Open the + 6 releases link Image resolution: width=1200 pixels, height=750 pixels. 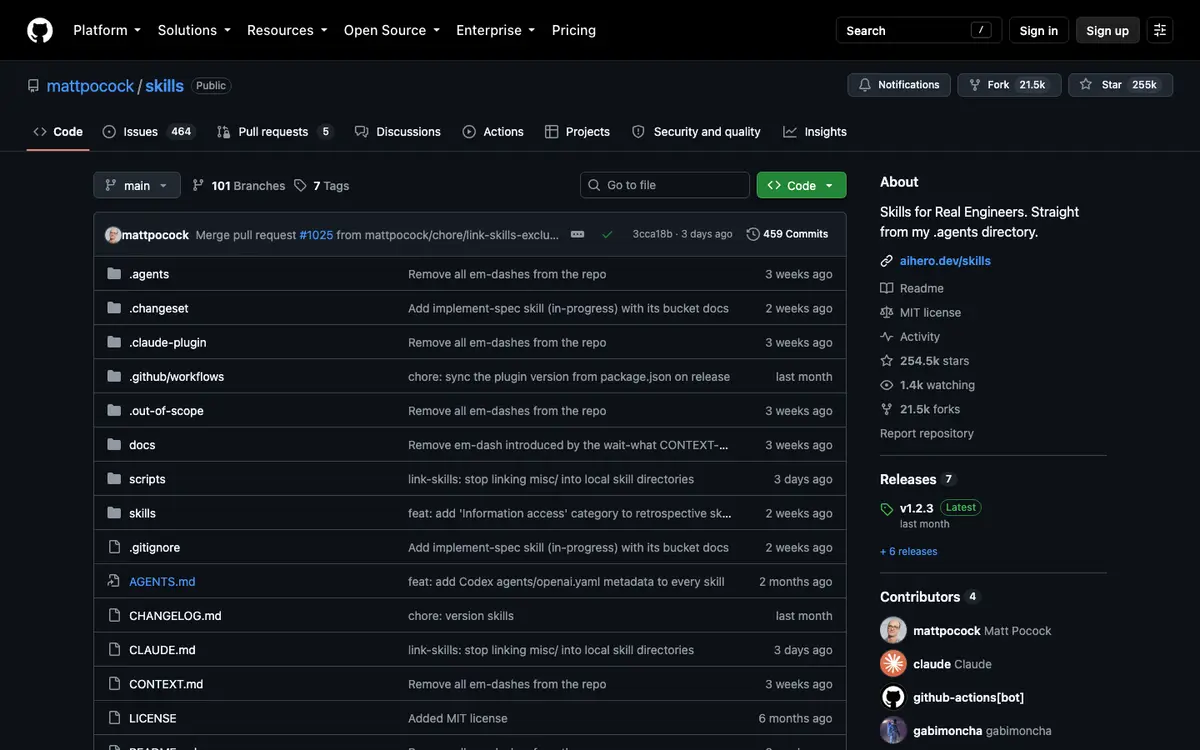click(x=909, y=551)
